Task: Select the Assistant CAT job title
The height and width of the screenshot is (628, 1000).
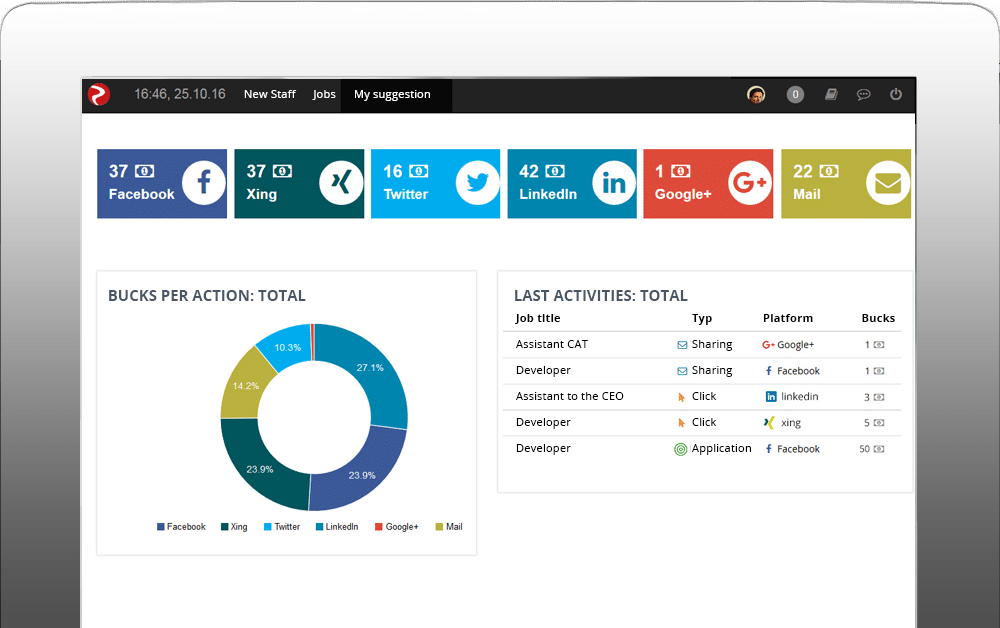Action: pyautogui.click(x=552, y=344)
